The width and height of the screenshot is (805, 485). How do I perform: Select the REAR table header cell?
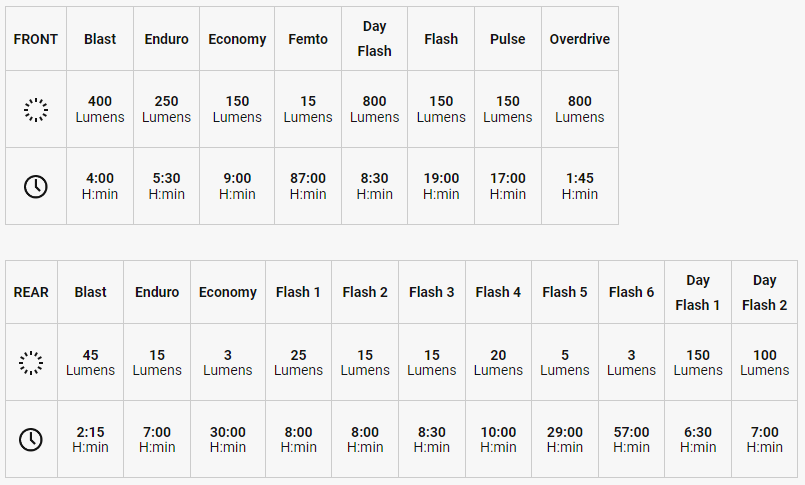coord(31,292)
